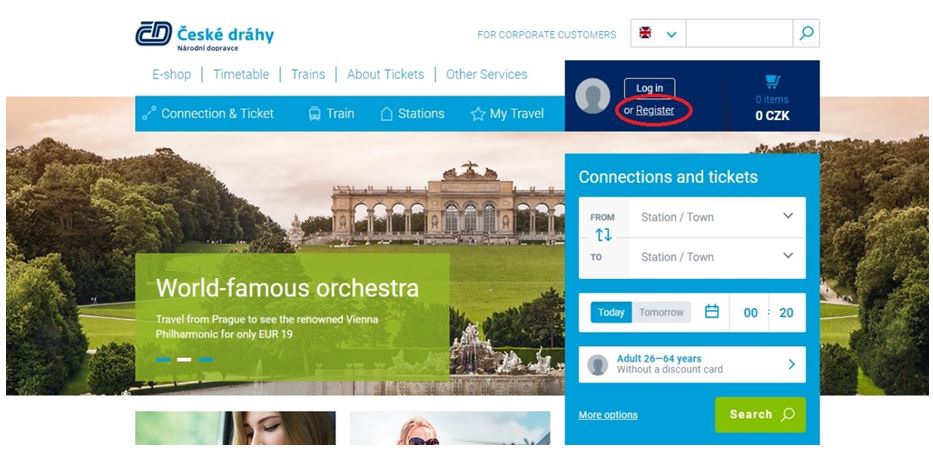The width and height of the screenshot is (933, 454).
Task: Click the user avatar icon
Action: point(593,96)
